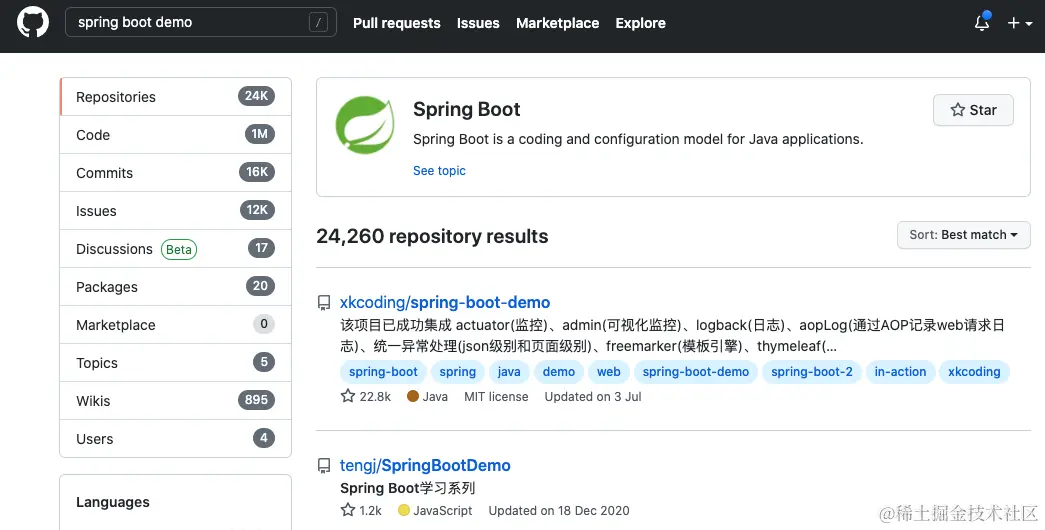The width and height of the screenshot is (1045, 530).
Task: Click the 895 count badge on Wikis
Action: pyautogui.click(x=257, y=400)
